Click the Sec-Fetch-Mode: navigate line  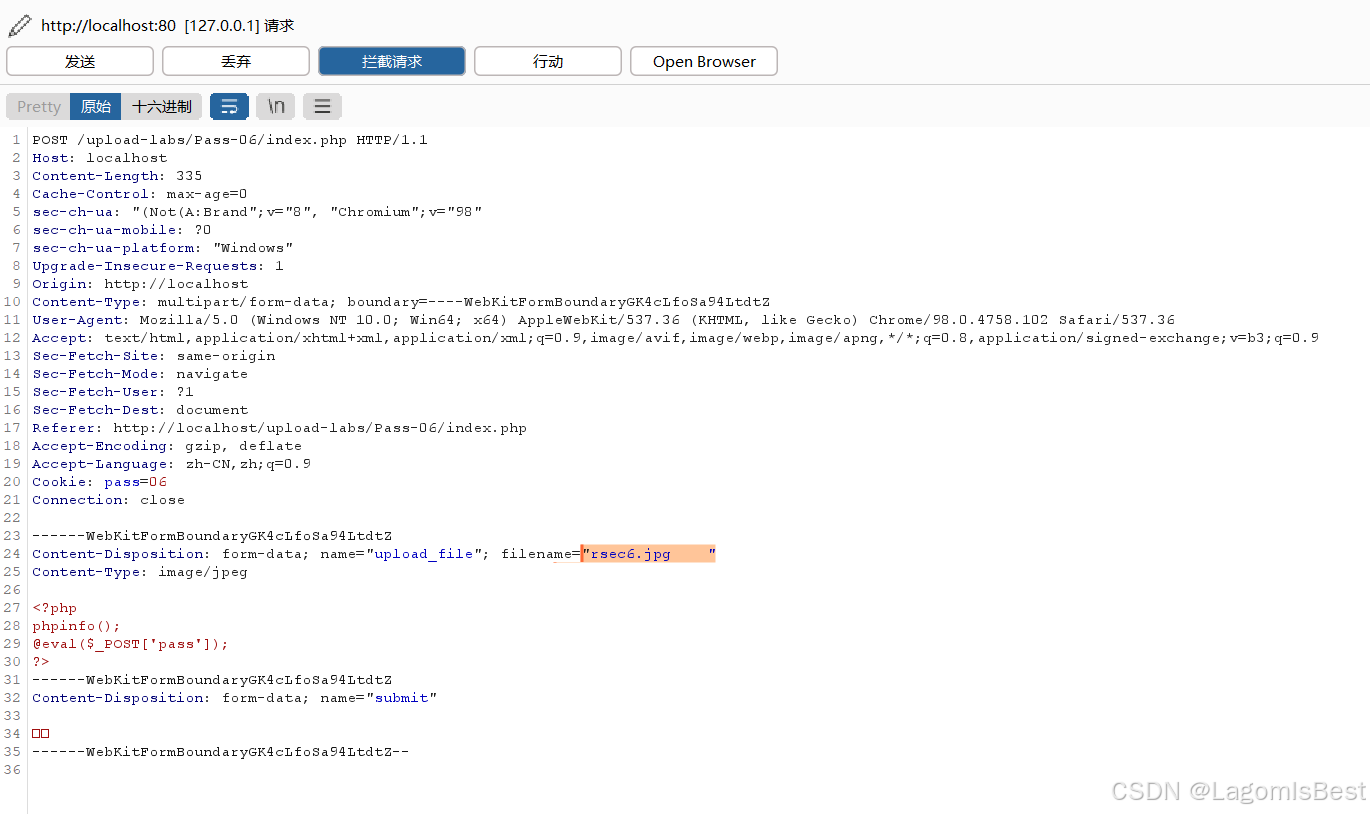140,374
